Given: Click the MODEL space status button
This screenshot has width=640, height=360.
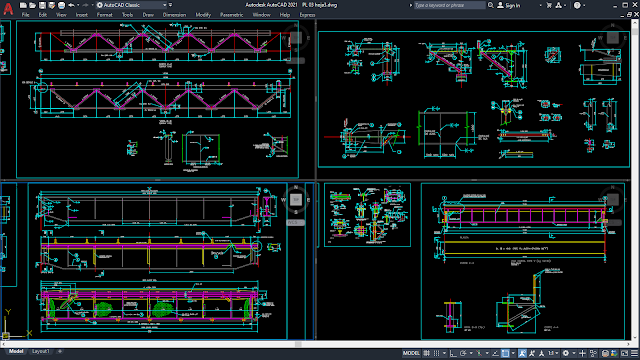Looking at the screenshot, I should pos(411,353).
